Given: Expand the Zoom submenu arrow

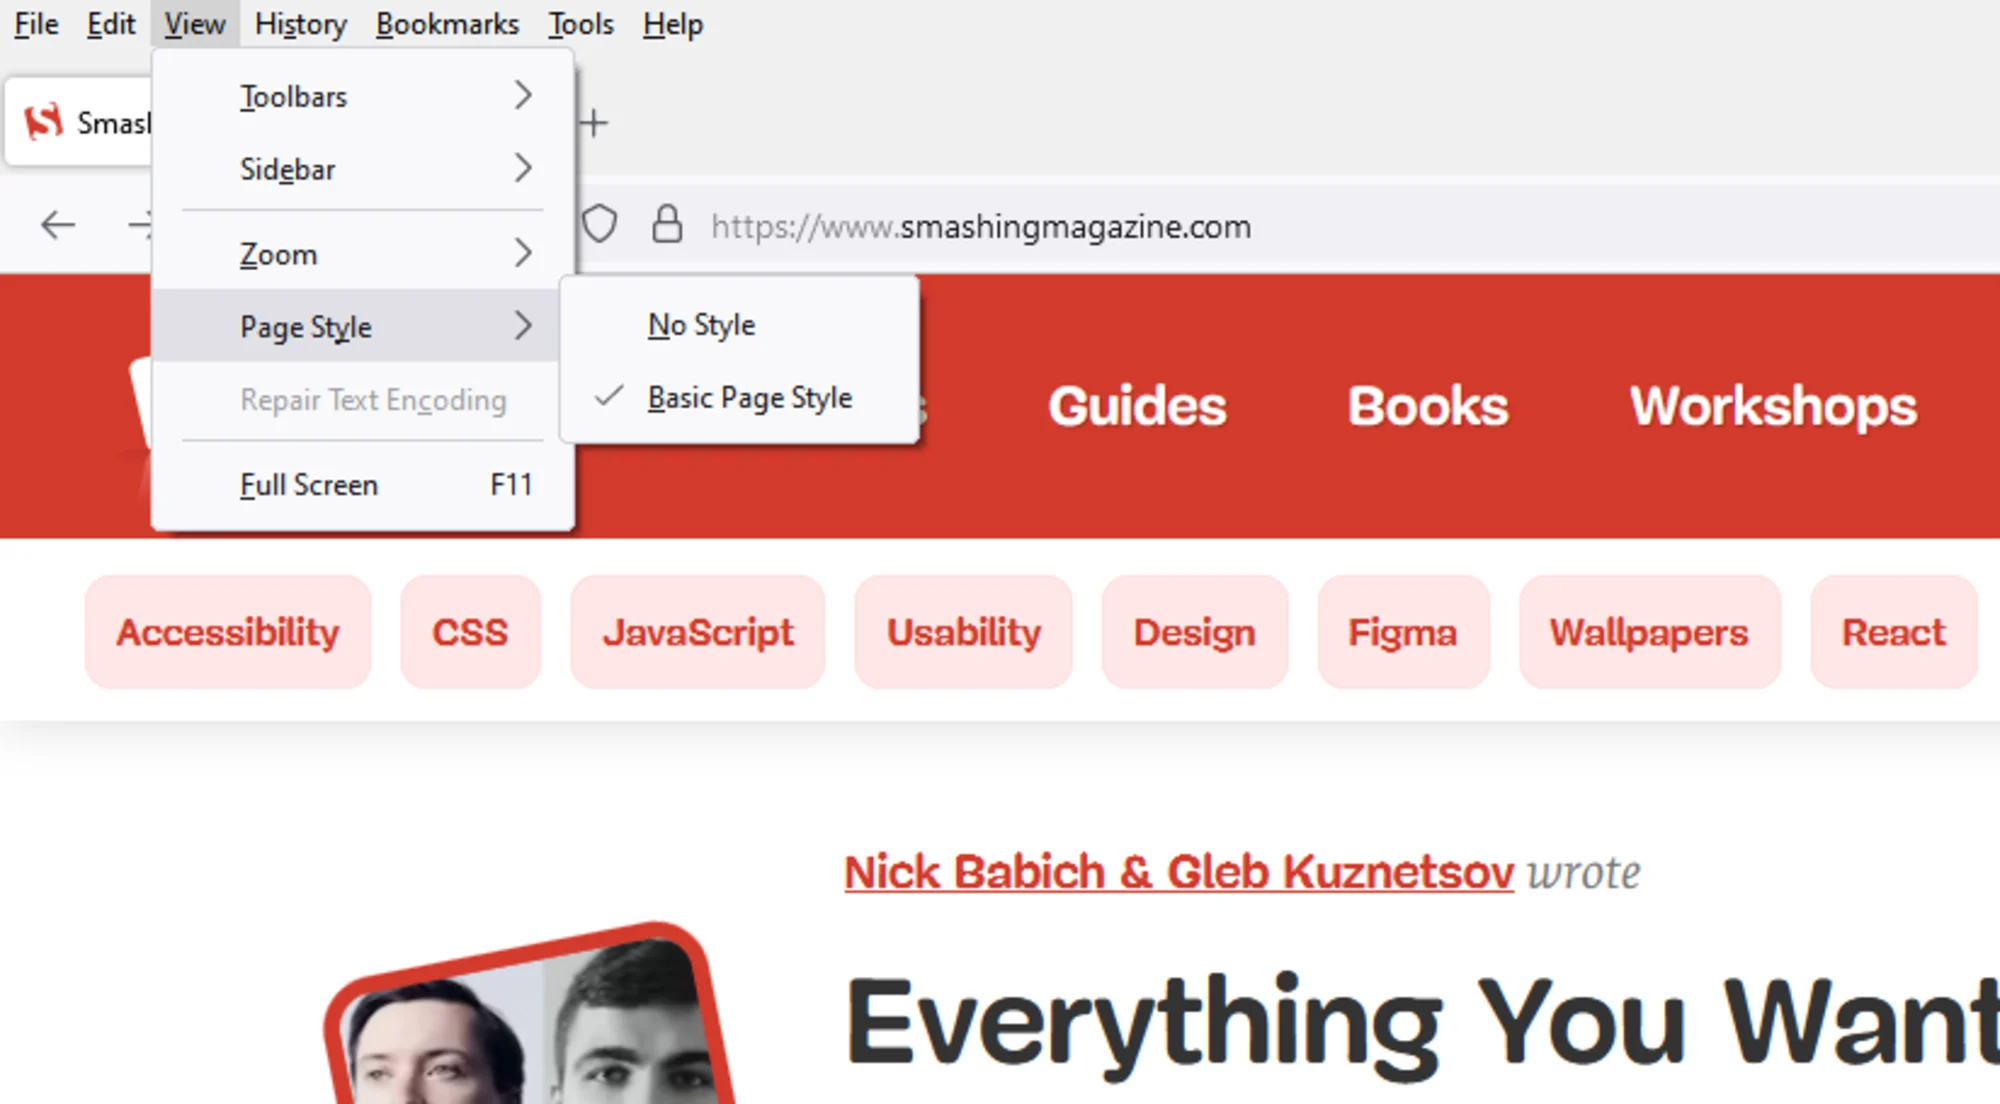Looking at the screenshot, I should pos(523,252).
